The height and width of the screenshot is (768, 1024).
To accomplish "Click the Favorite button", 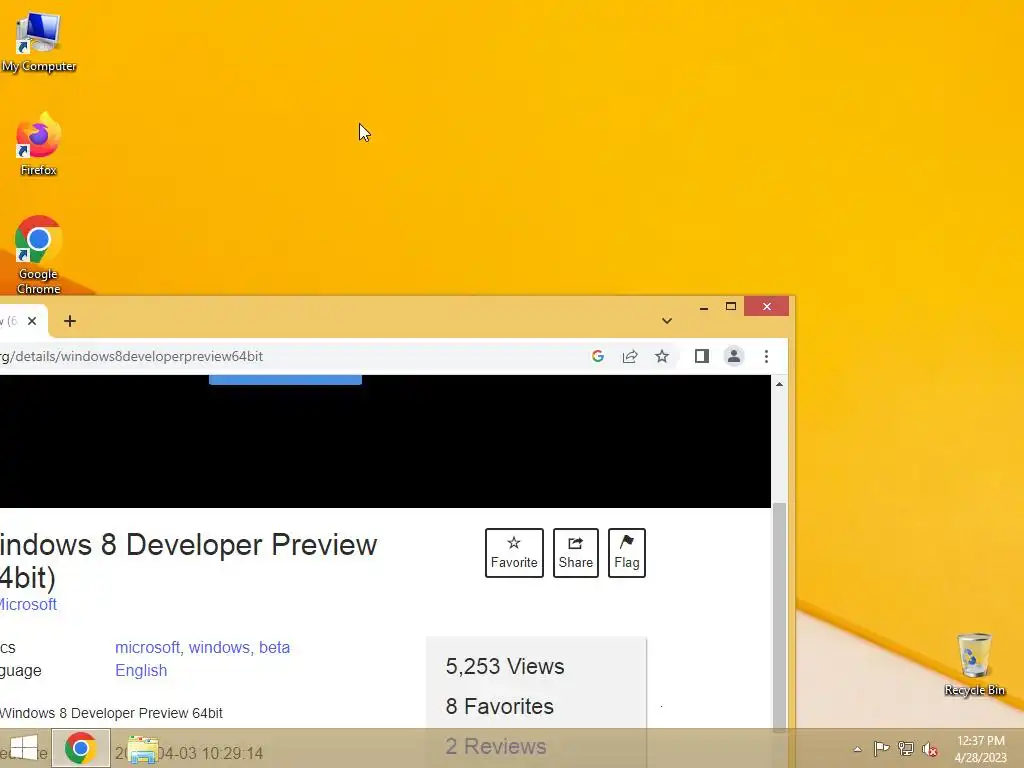I will click(x=514, y=552).
